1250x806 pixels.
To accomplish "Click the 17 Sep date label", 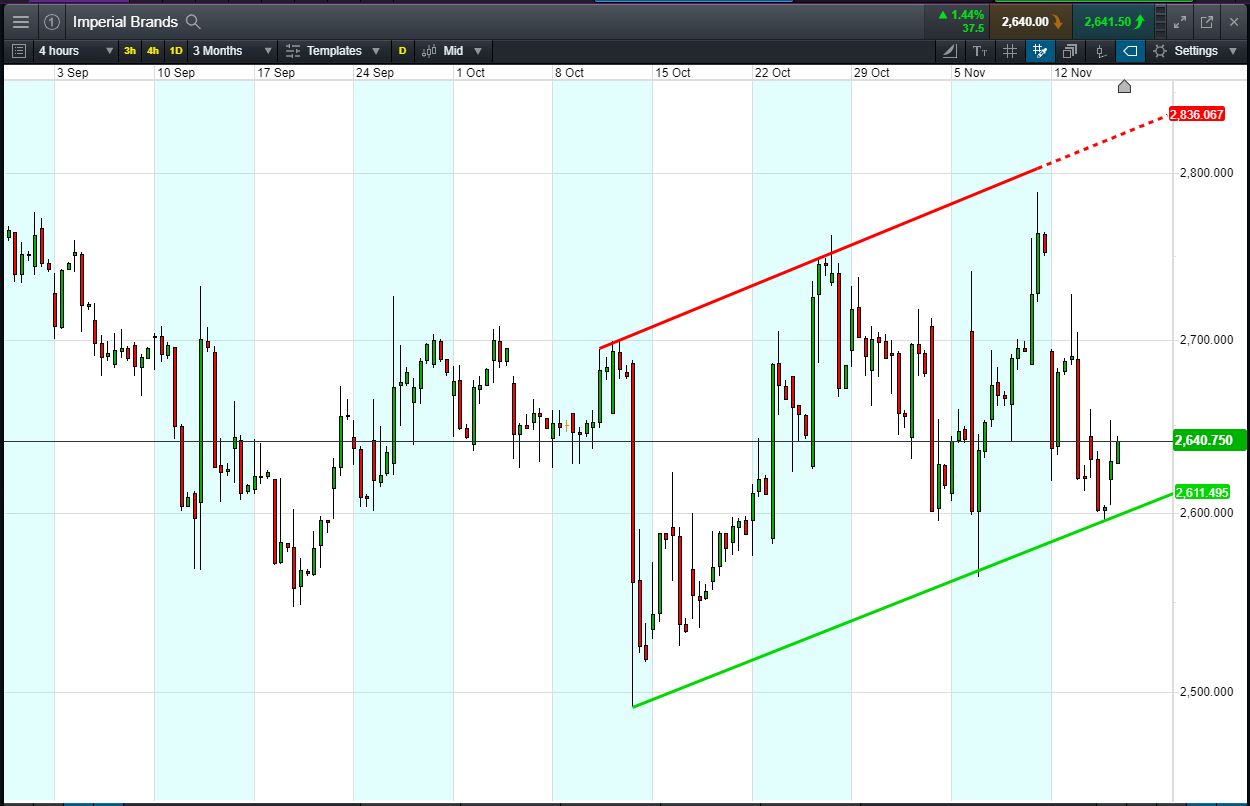I will (276, 72).
